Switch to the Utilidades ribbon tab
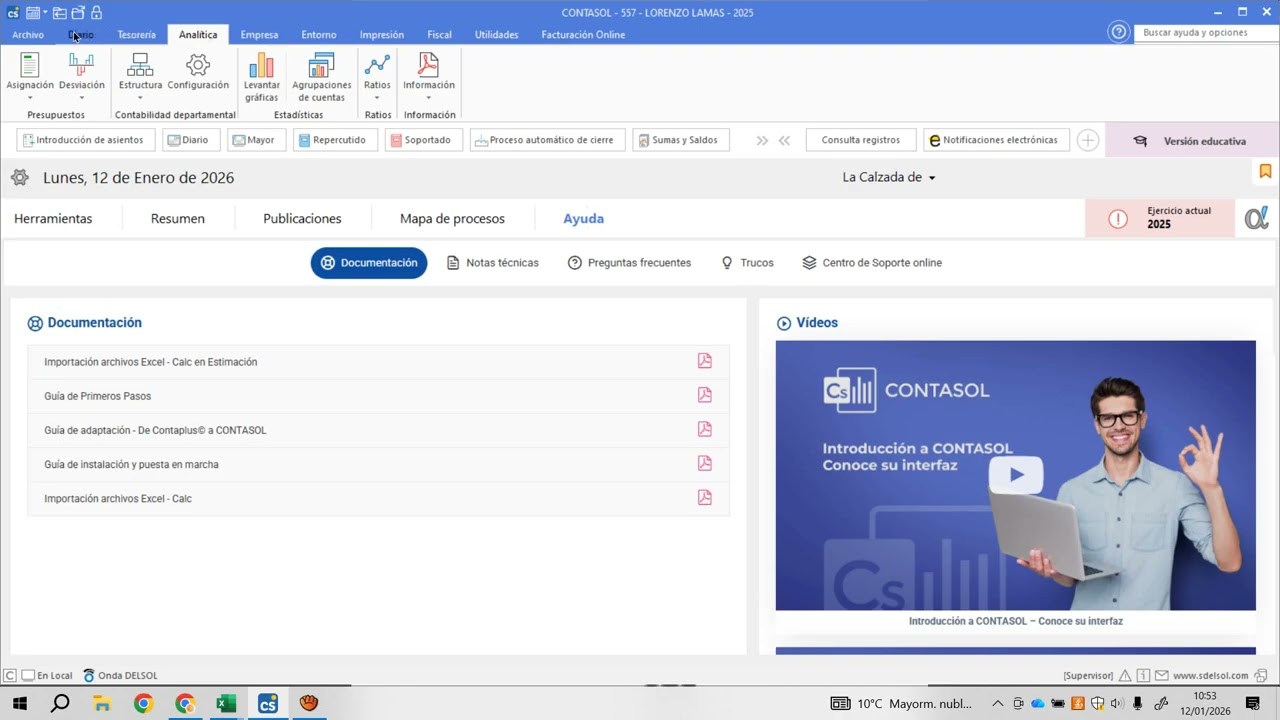Screen dimensions: 1280x720 (x=496, y=35)
